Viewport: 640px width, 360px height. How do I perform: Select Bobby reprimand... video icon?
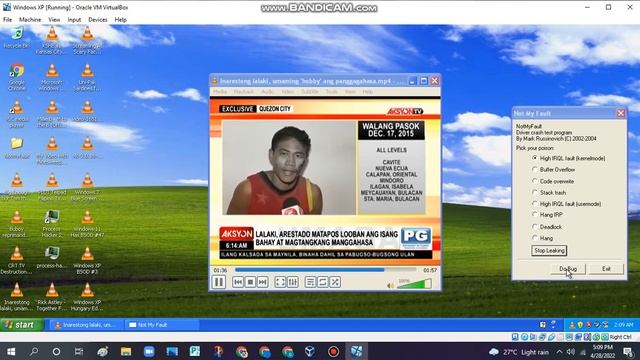point(17,223)
